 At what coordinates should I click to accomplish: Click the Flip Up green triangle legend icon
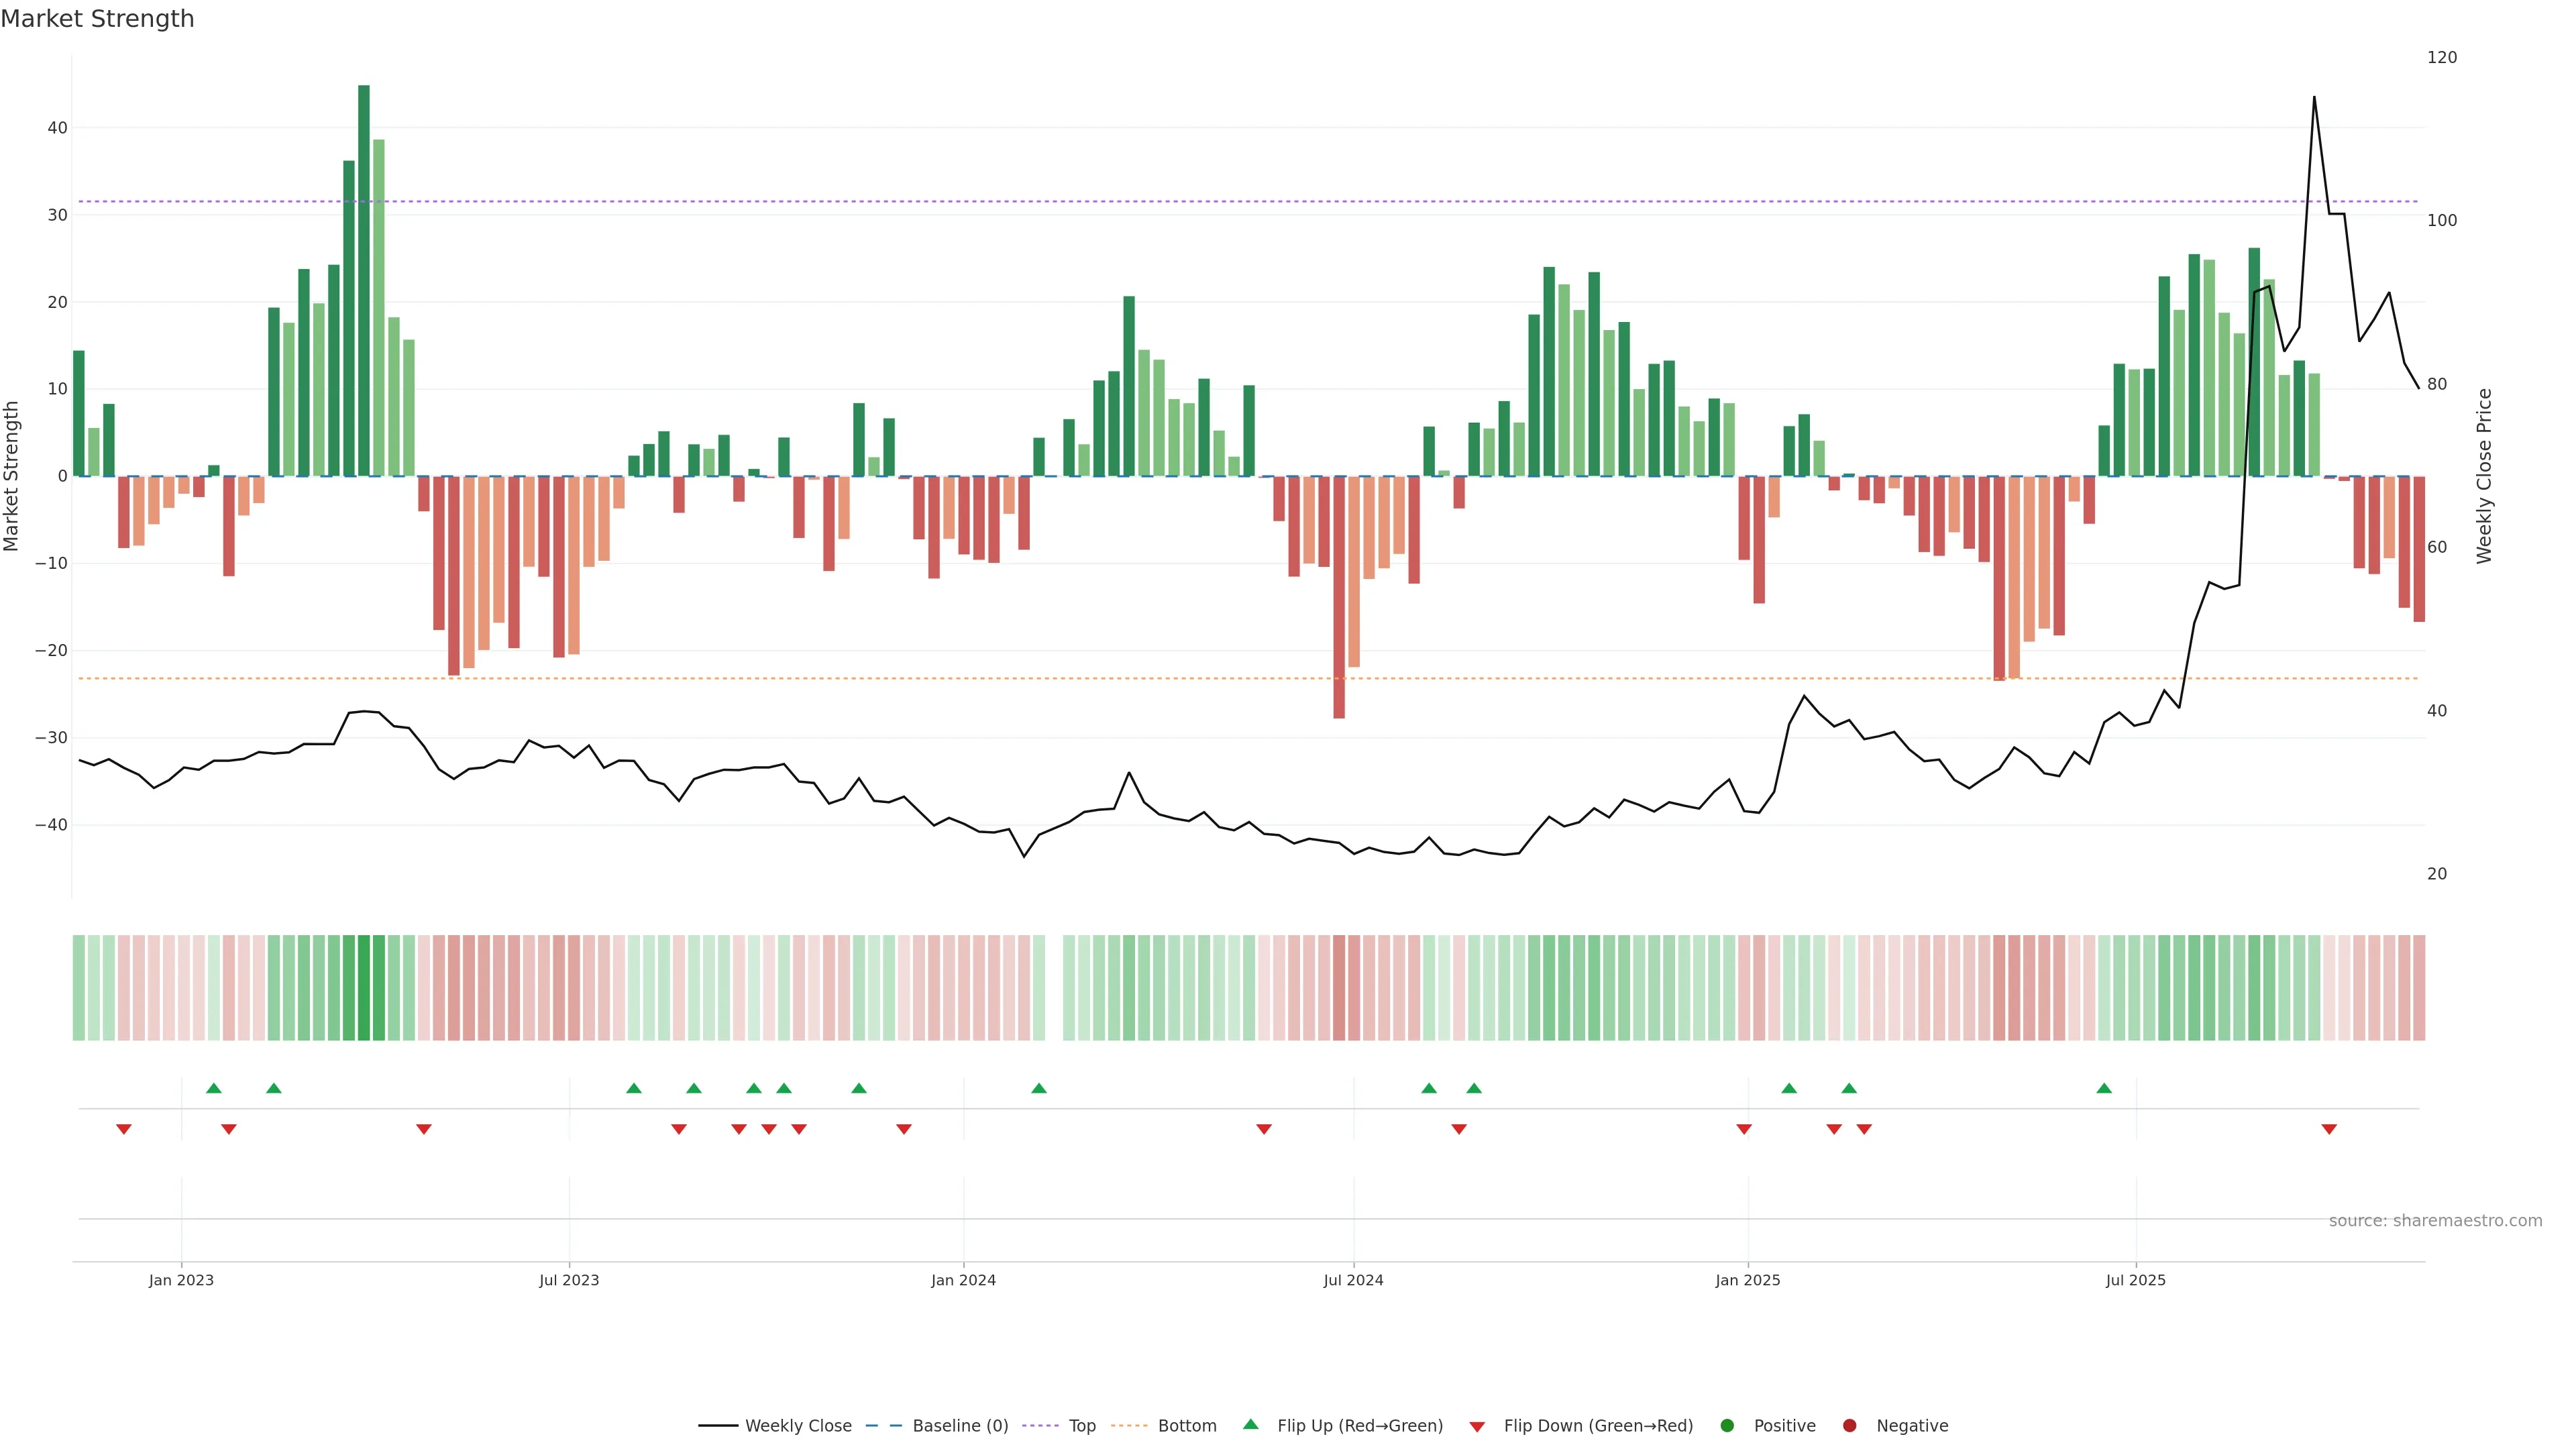(1250, 1425)
